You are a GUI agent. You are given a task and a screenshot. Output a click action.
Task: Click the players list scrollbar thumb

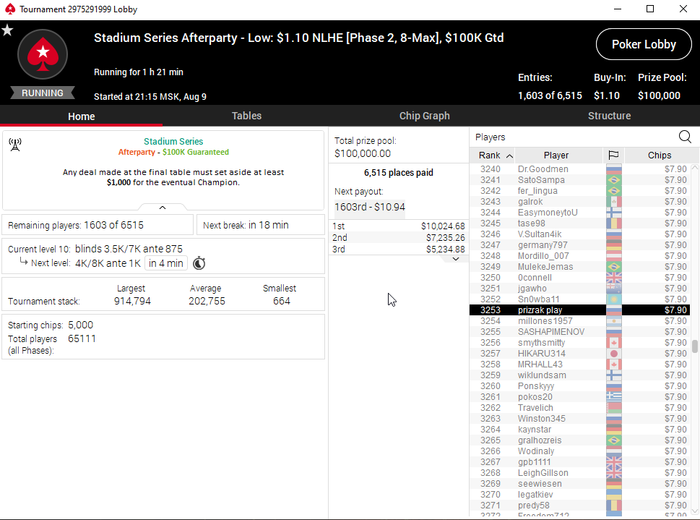[x=695, y=346]
